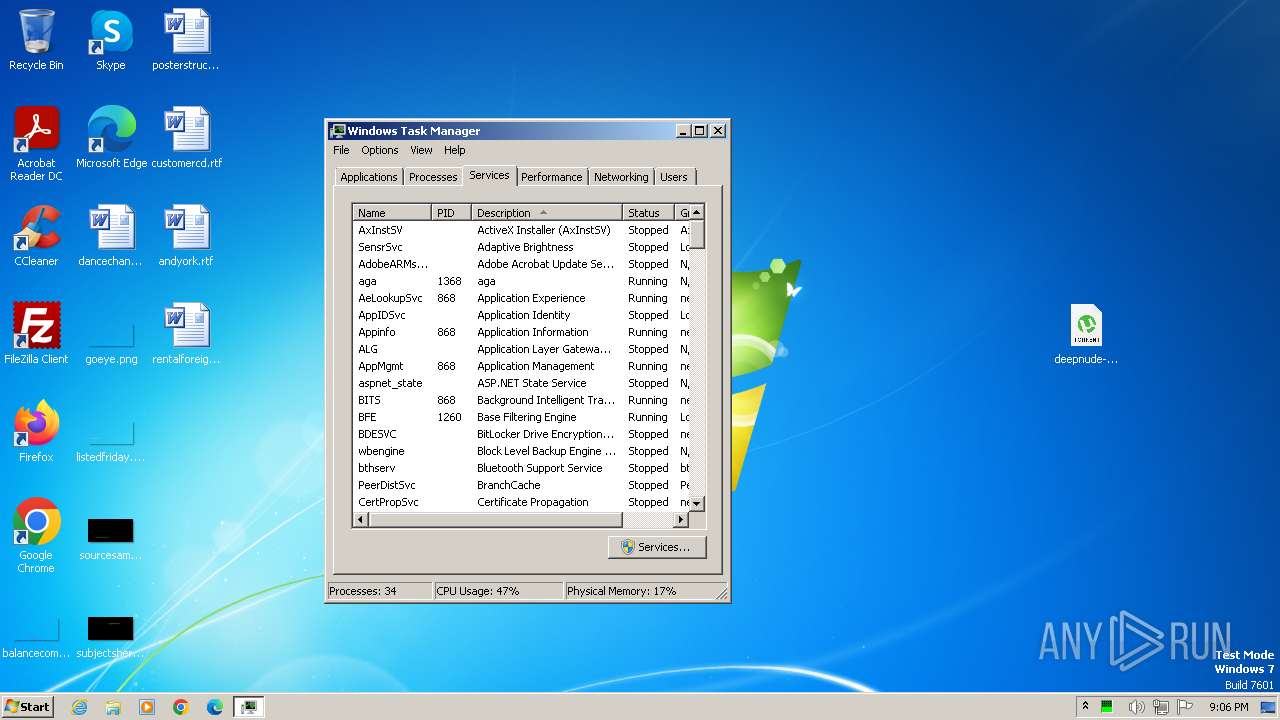
Task: Select the sourcesam file icon
Action: click(111, 538)
